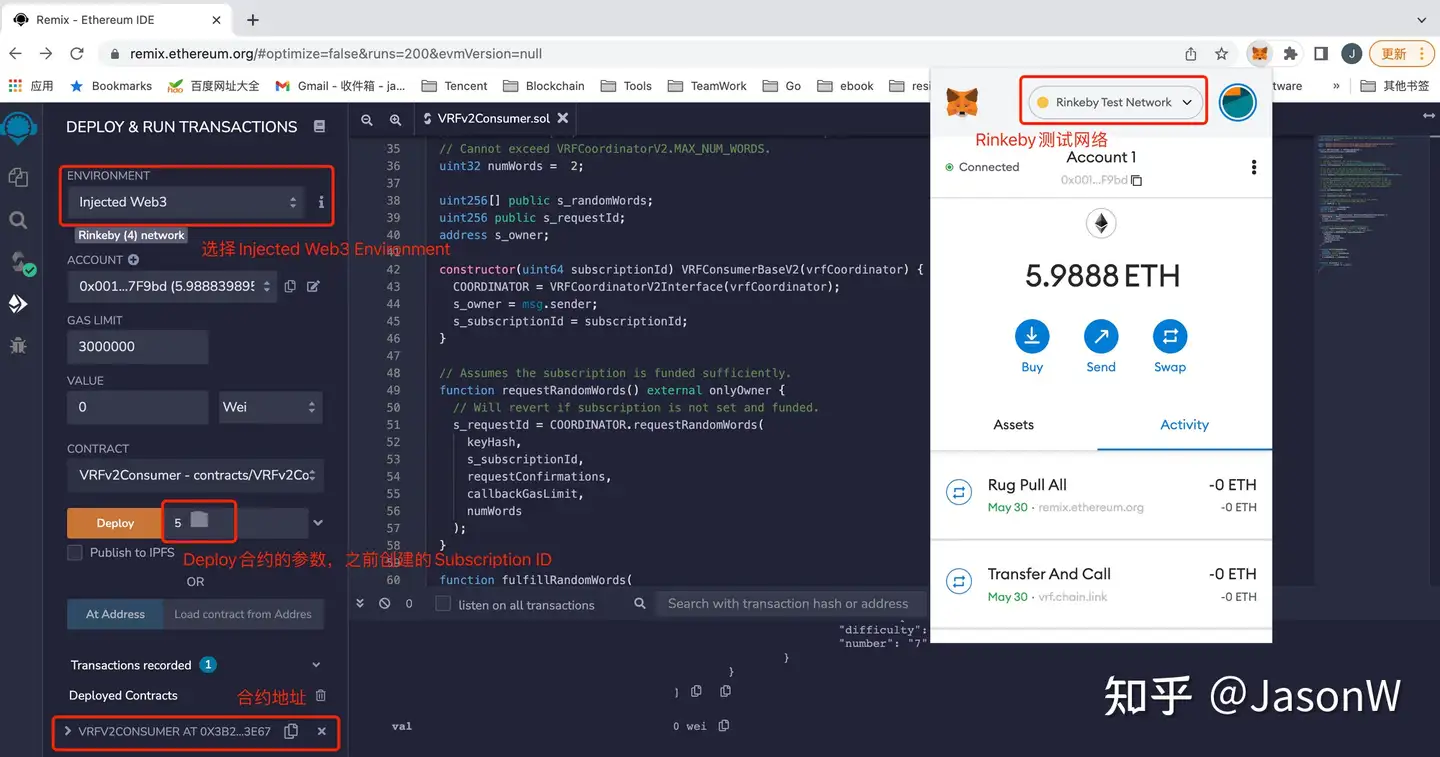
Task: Open the sidebar Search icon
Action: pos(18,220)
